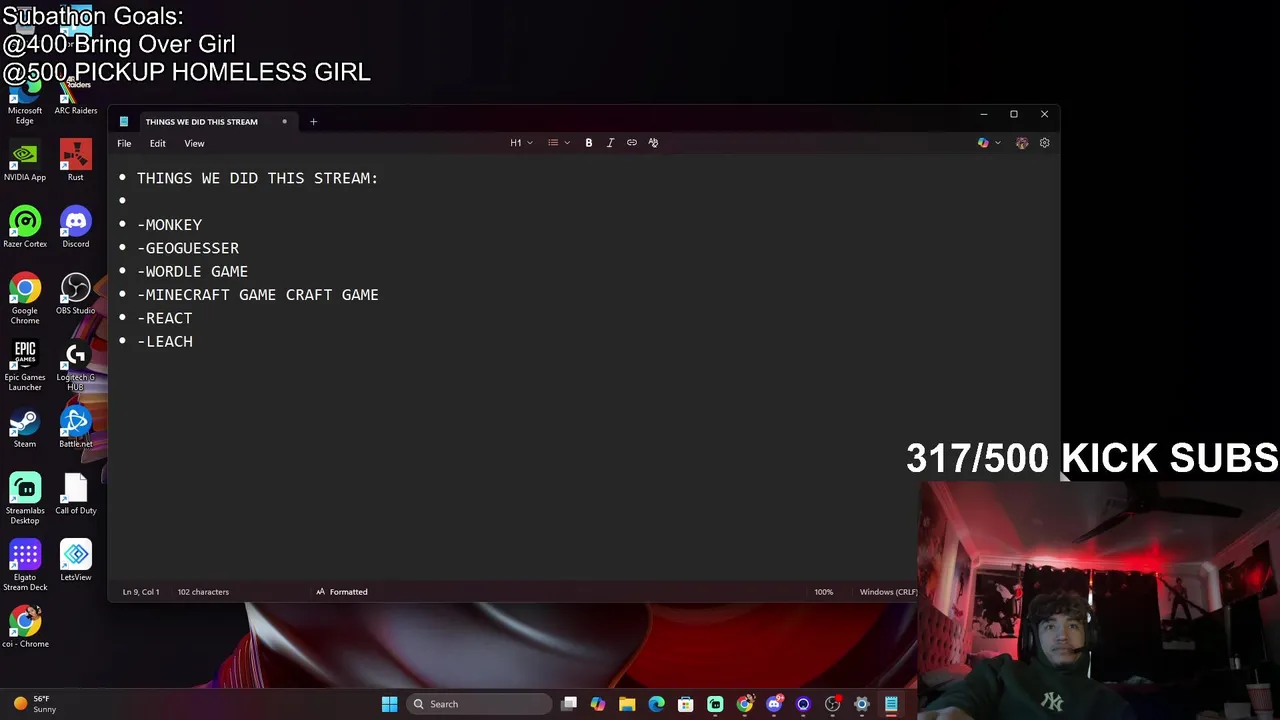This screenshot has width=1280, height=720.
Task: Open OBS Studio desktop shortcut
Action: coord(76,294)
